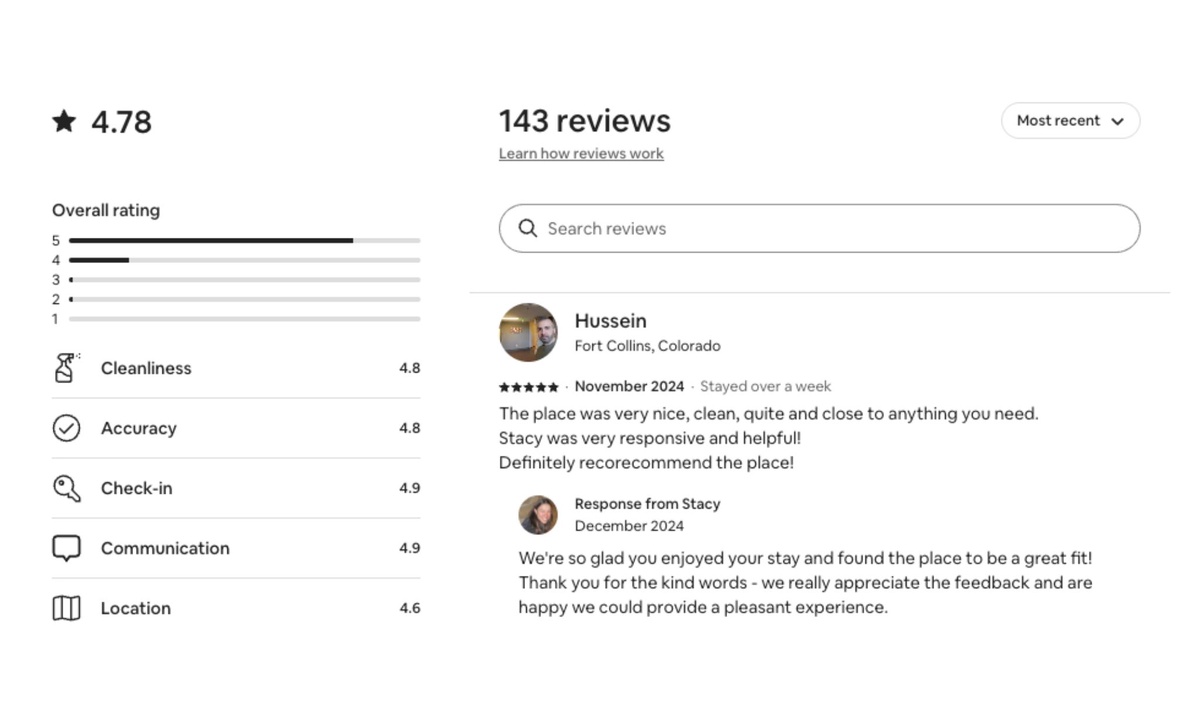Select the 5-star rating bar

tap(244, 240)
